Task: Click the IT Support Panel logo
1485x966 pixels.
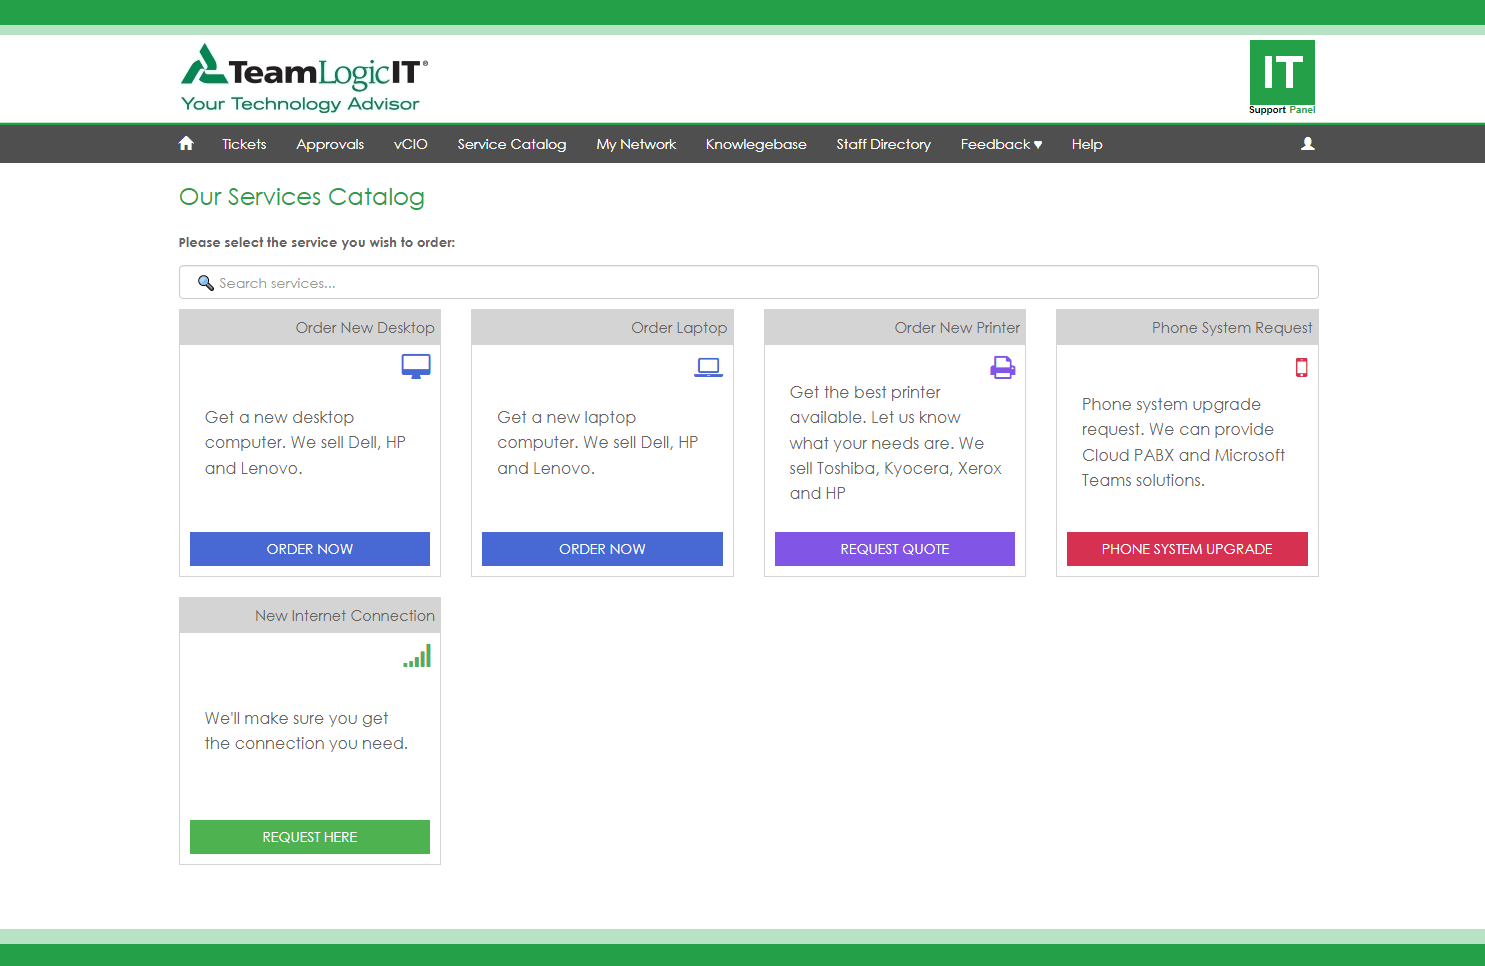Action: click(x=1282, y=77)
